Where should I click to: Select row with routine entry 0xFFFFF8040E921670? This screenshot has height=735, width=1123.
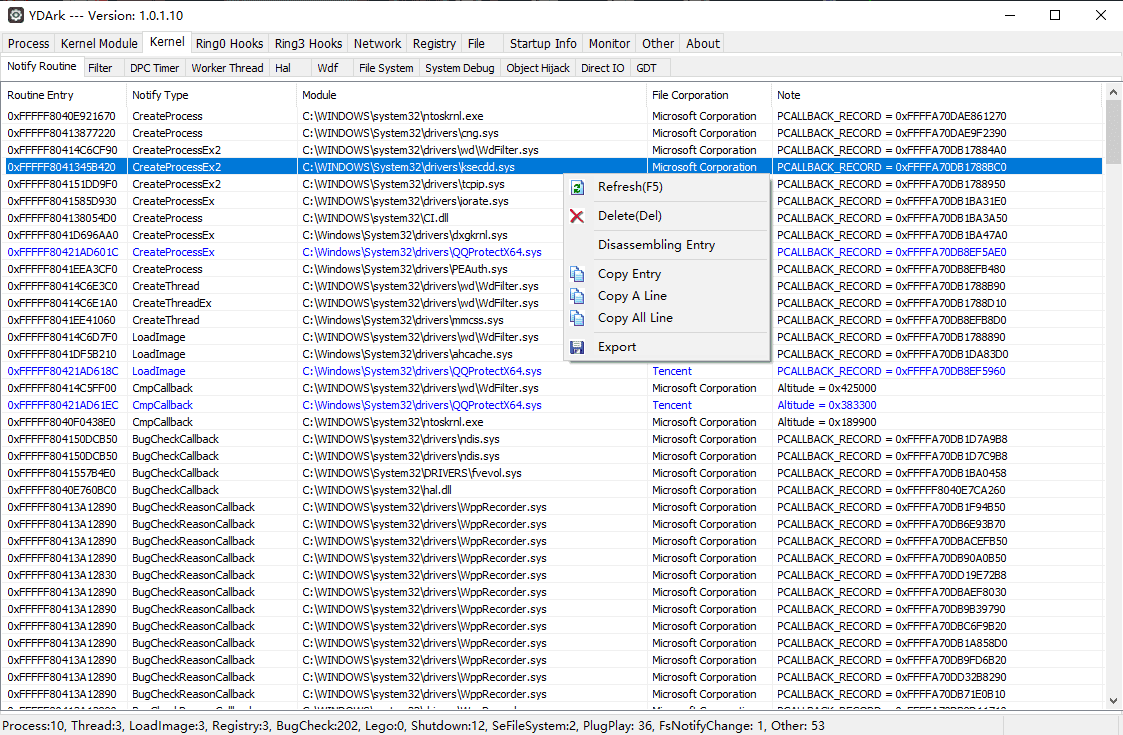pos(551,116)
